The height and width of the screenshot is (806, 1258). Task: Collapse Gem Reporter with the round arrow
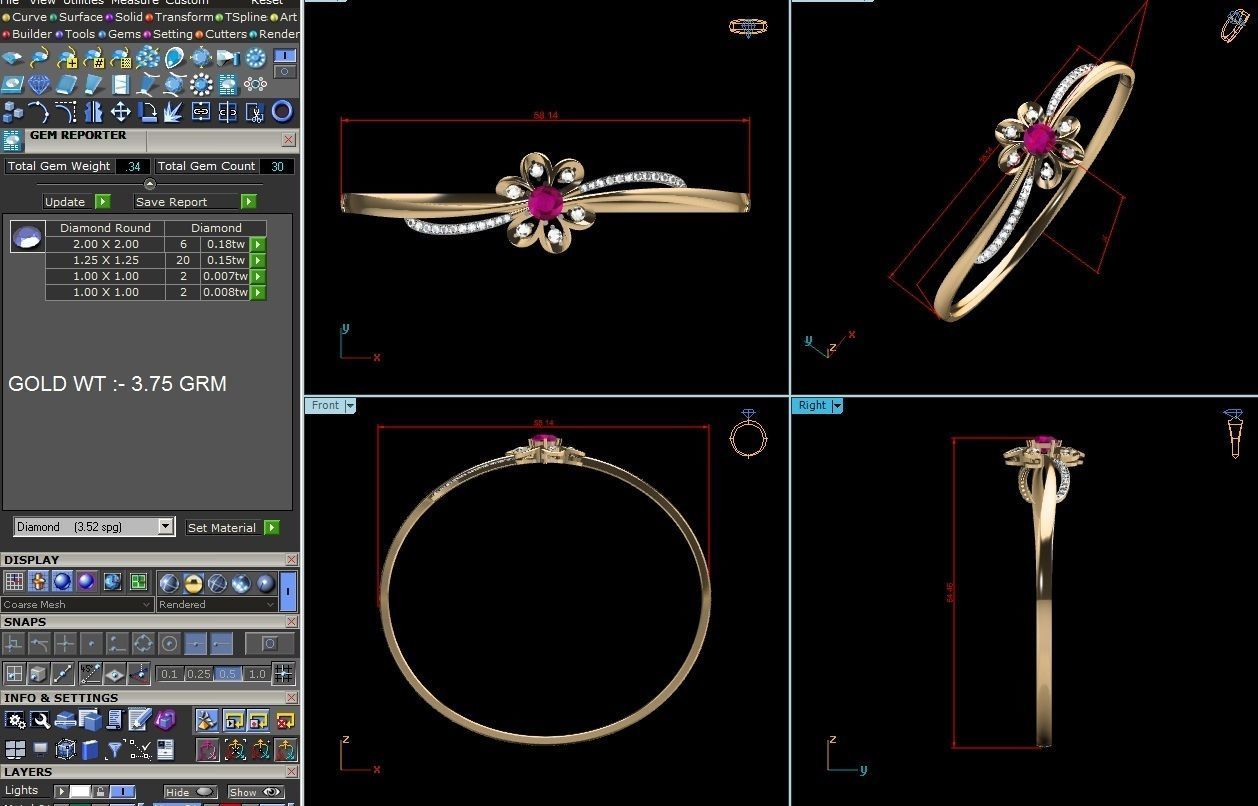point(150,184)
